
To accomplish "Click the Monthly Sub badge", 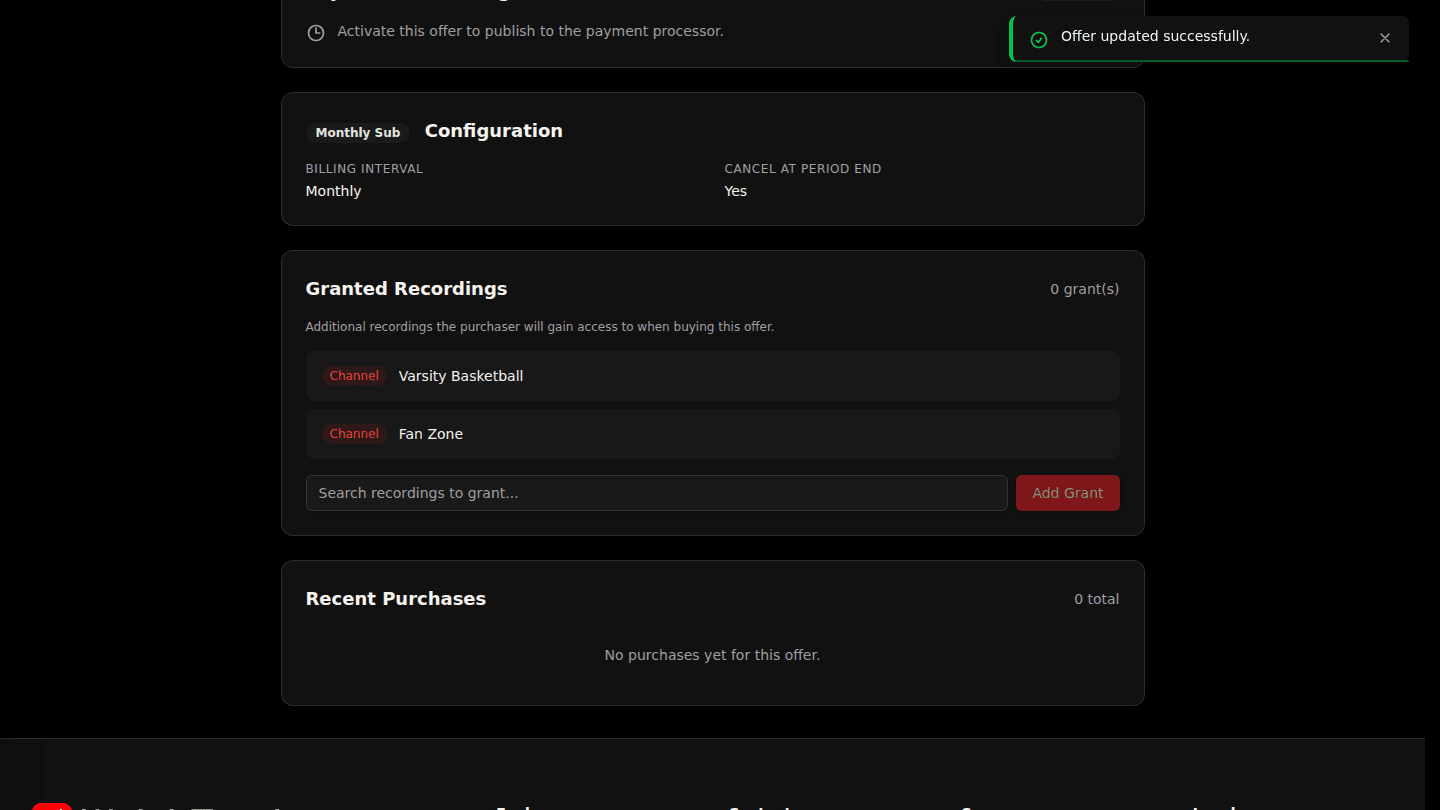I will click(x=358, y=133).
